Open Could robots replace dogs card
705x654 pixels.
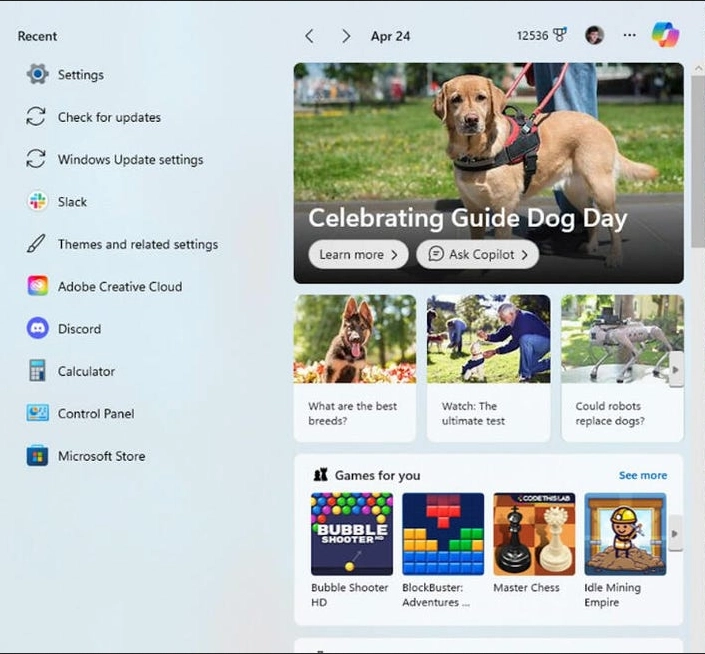point(622,368)
